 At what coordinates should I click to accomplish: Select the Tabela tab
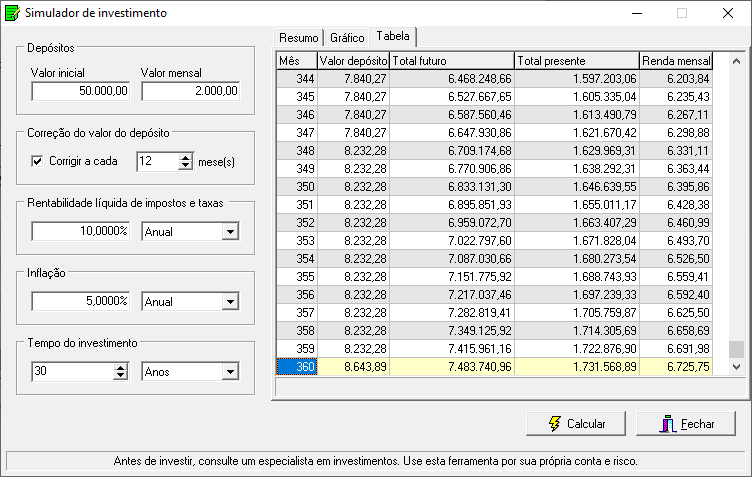coord(393,36)
